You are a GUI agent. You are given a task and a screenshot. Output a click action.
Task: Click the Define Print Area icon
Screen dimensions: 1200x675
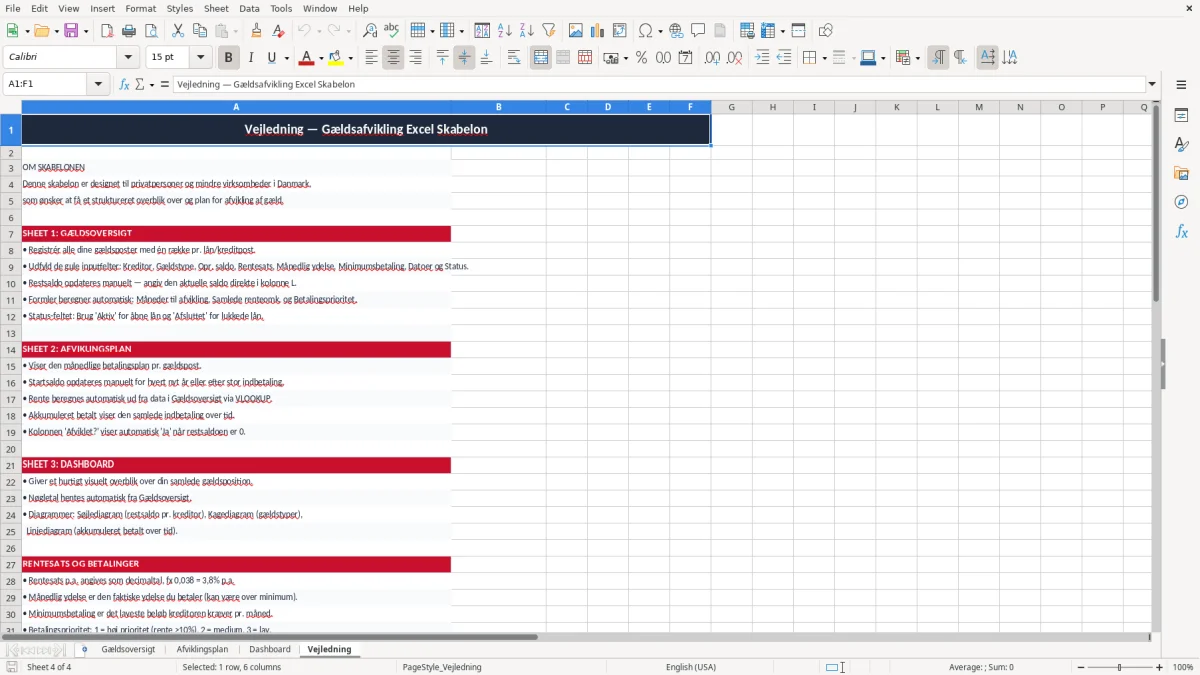point(747,31)
